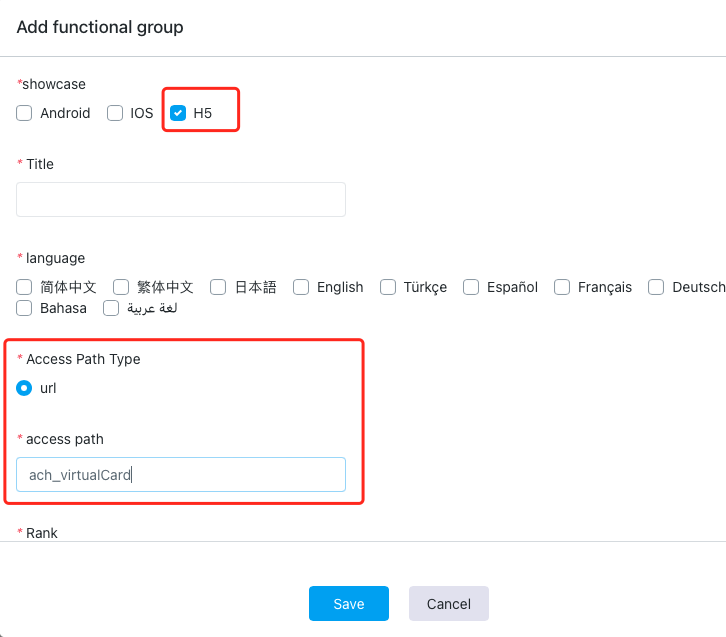Tick the Deutsch language checkbox

click(x=656, y=287)
